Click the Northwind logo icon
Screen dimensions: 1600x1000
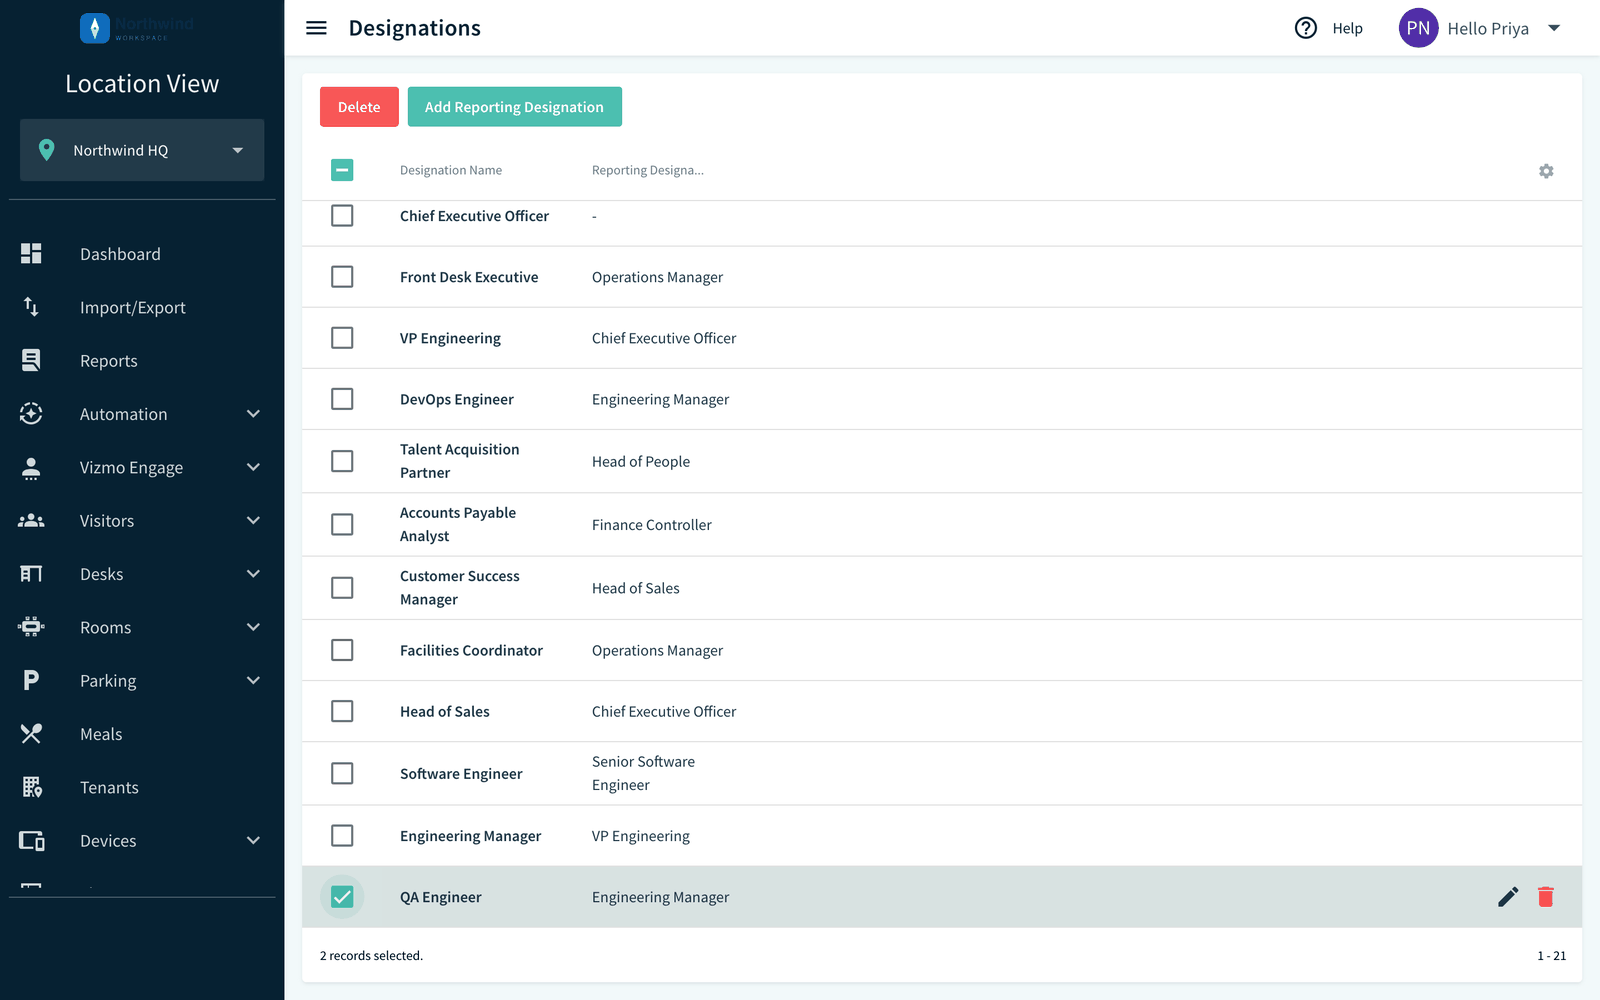coord(95,28)
